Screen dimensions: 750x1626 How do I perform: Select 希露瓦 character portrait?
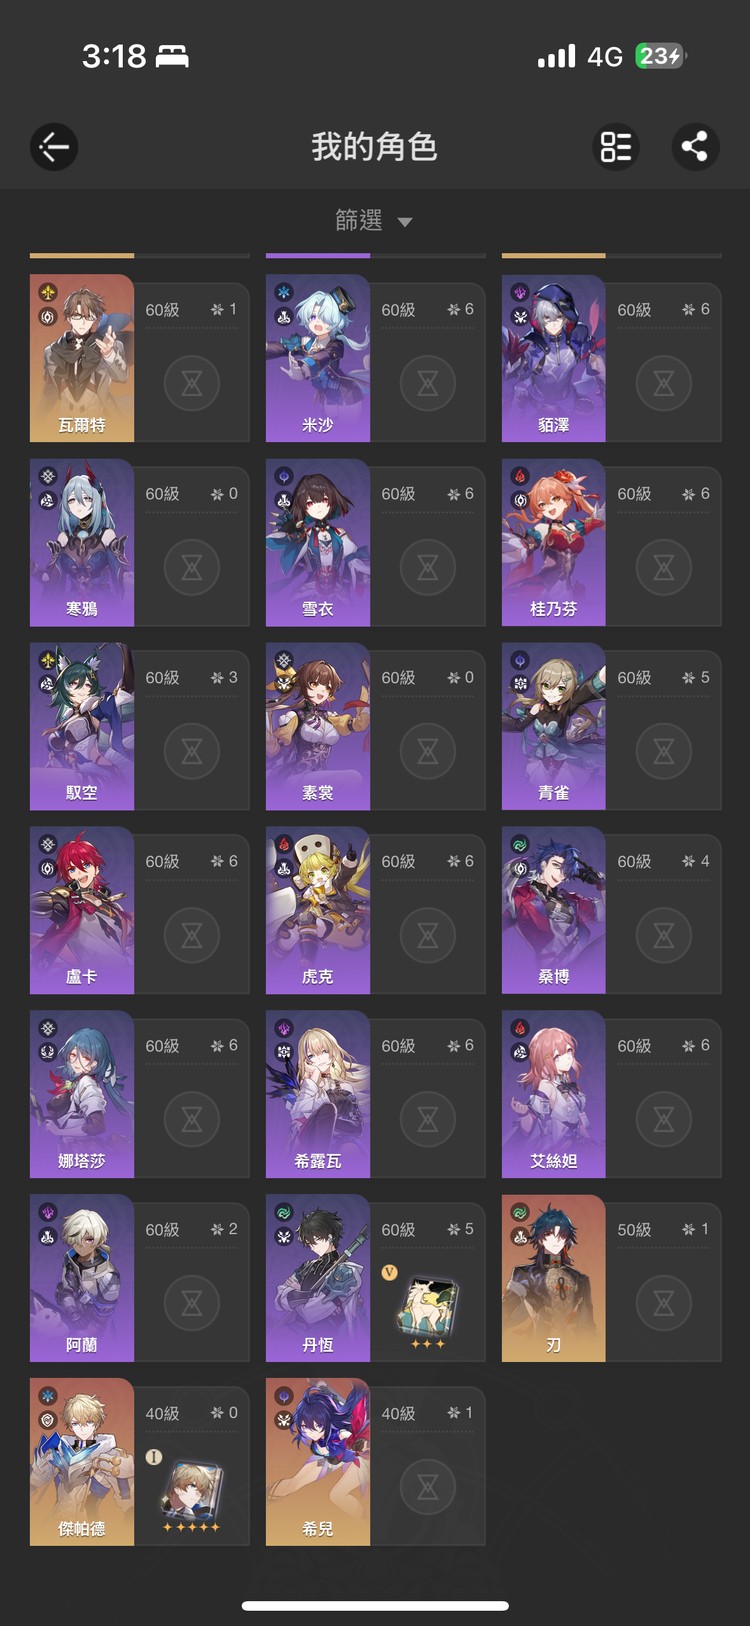318,1094
